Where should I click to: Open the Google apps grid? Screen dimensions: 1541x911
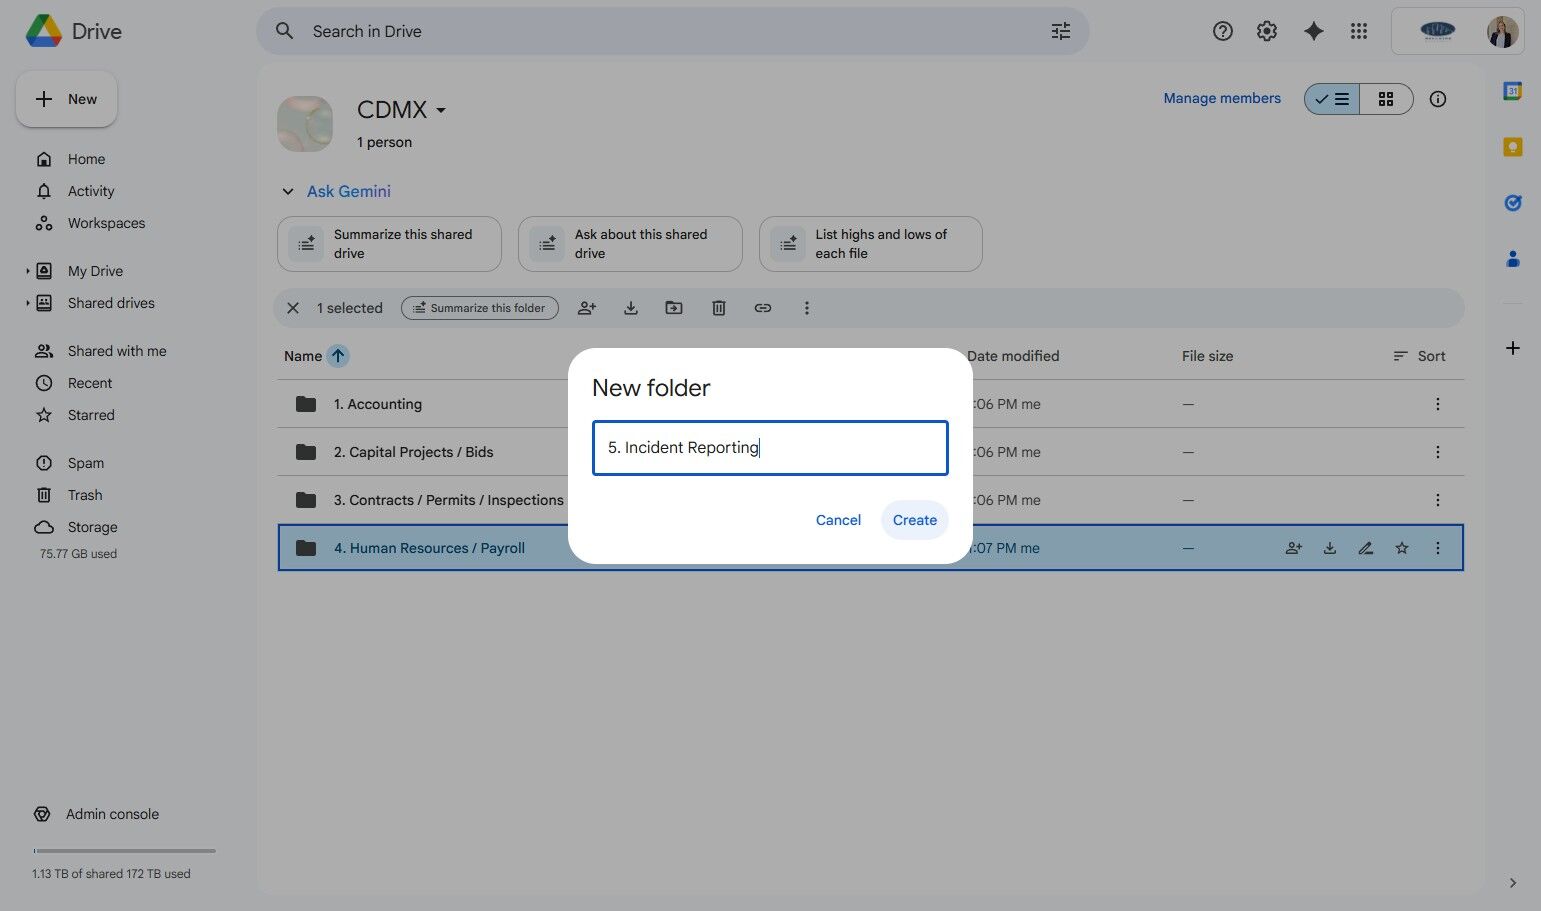(x=1358, y=31)
